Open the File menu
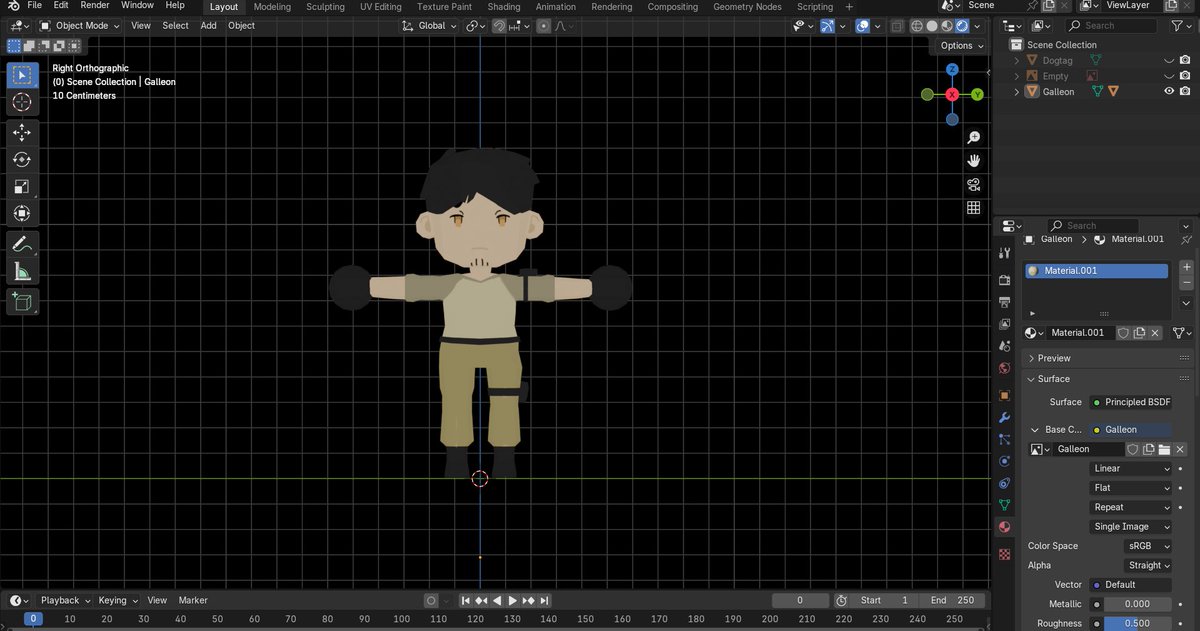 pos(34,6)
